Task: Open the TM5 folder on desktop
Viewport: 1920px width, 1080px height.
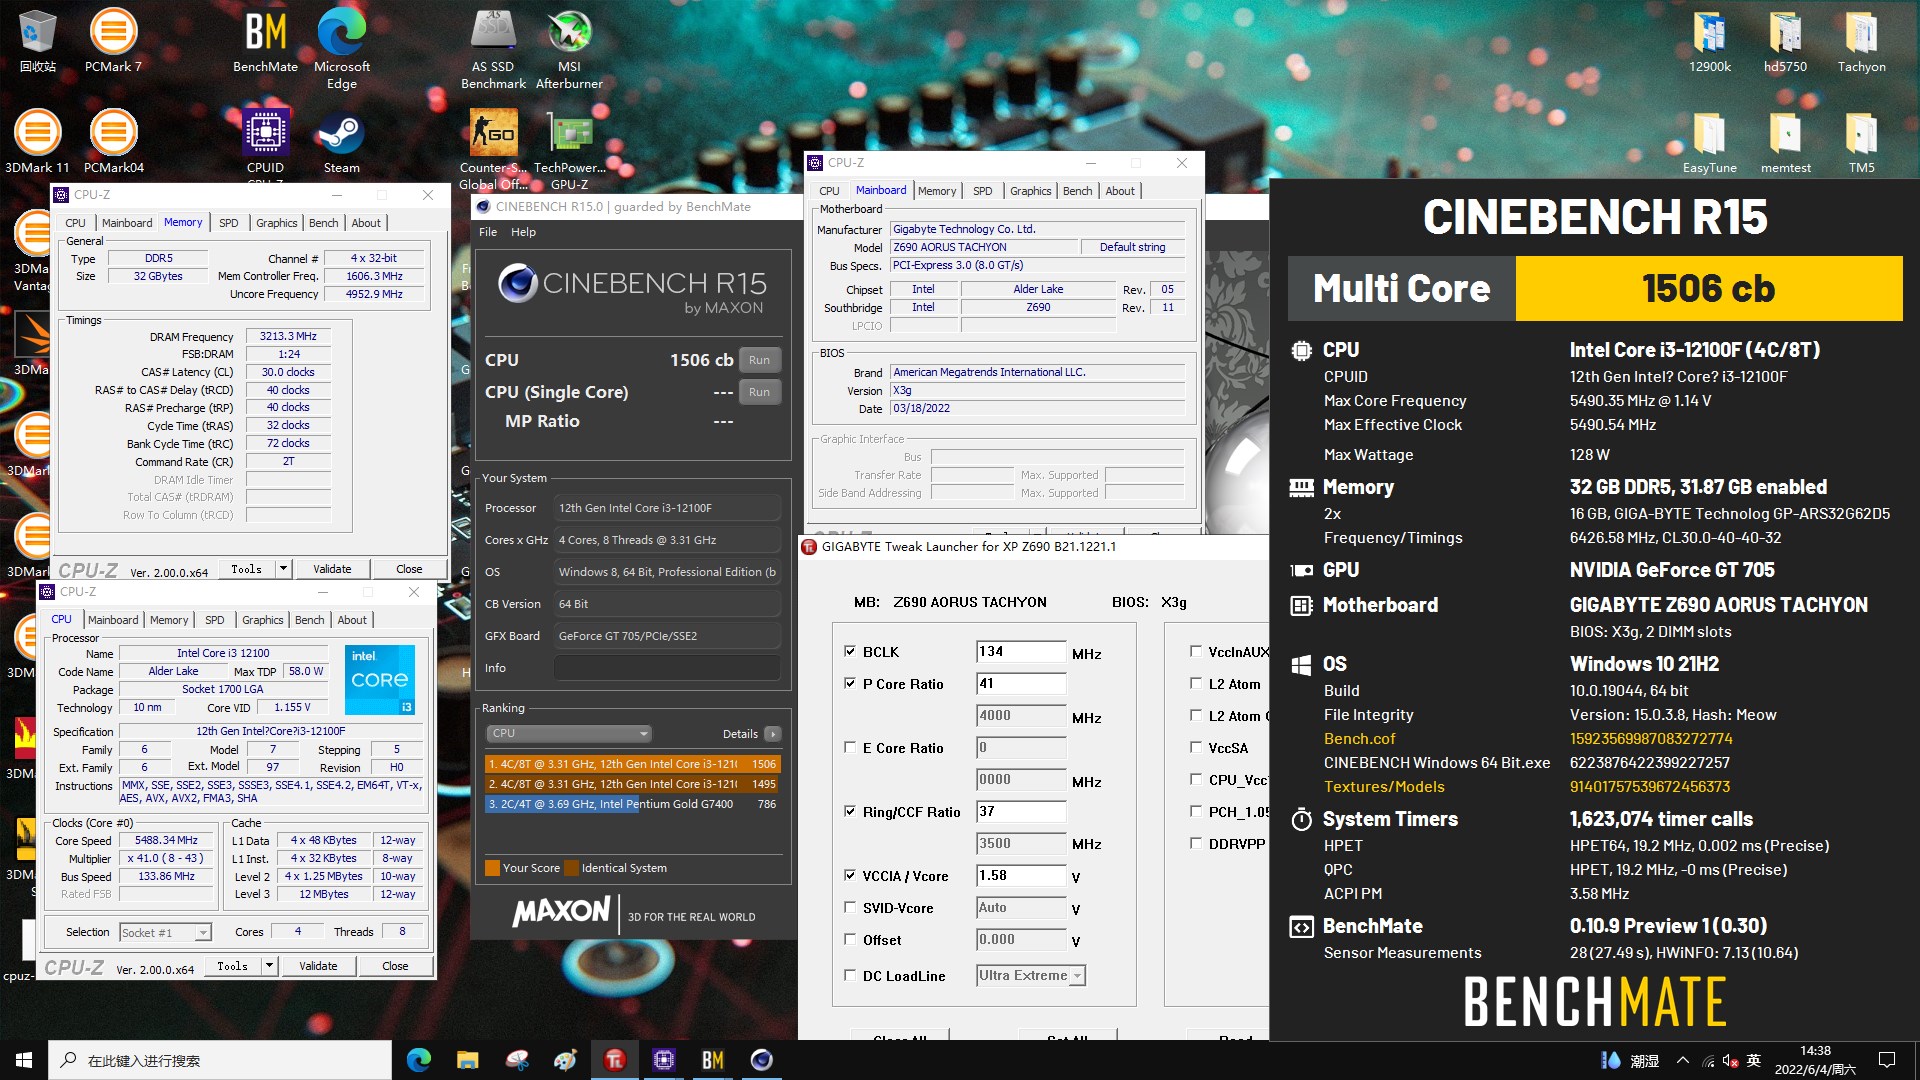Action: click(1861, 141)
